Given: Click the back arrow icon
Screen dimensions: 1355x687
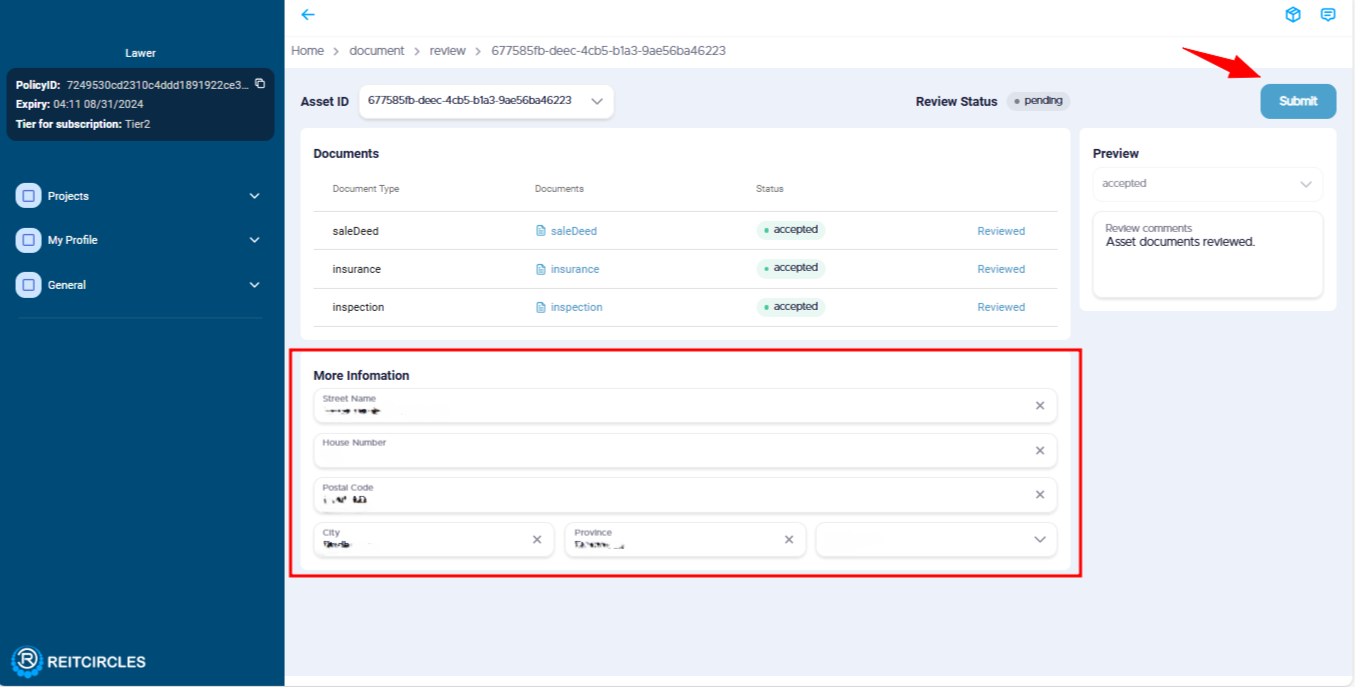Looking at the screenshot, I should (x=308, y=15).
